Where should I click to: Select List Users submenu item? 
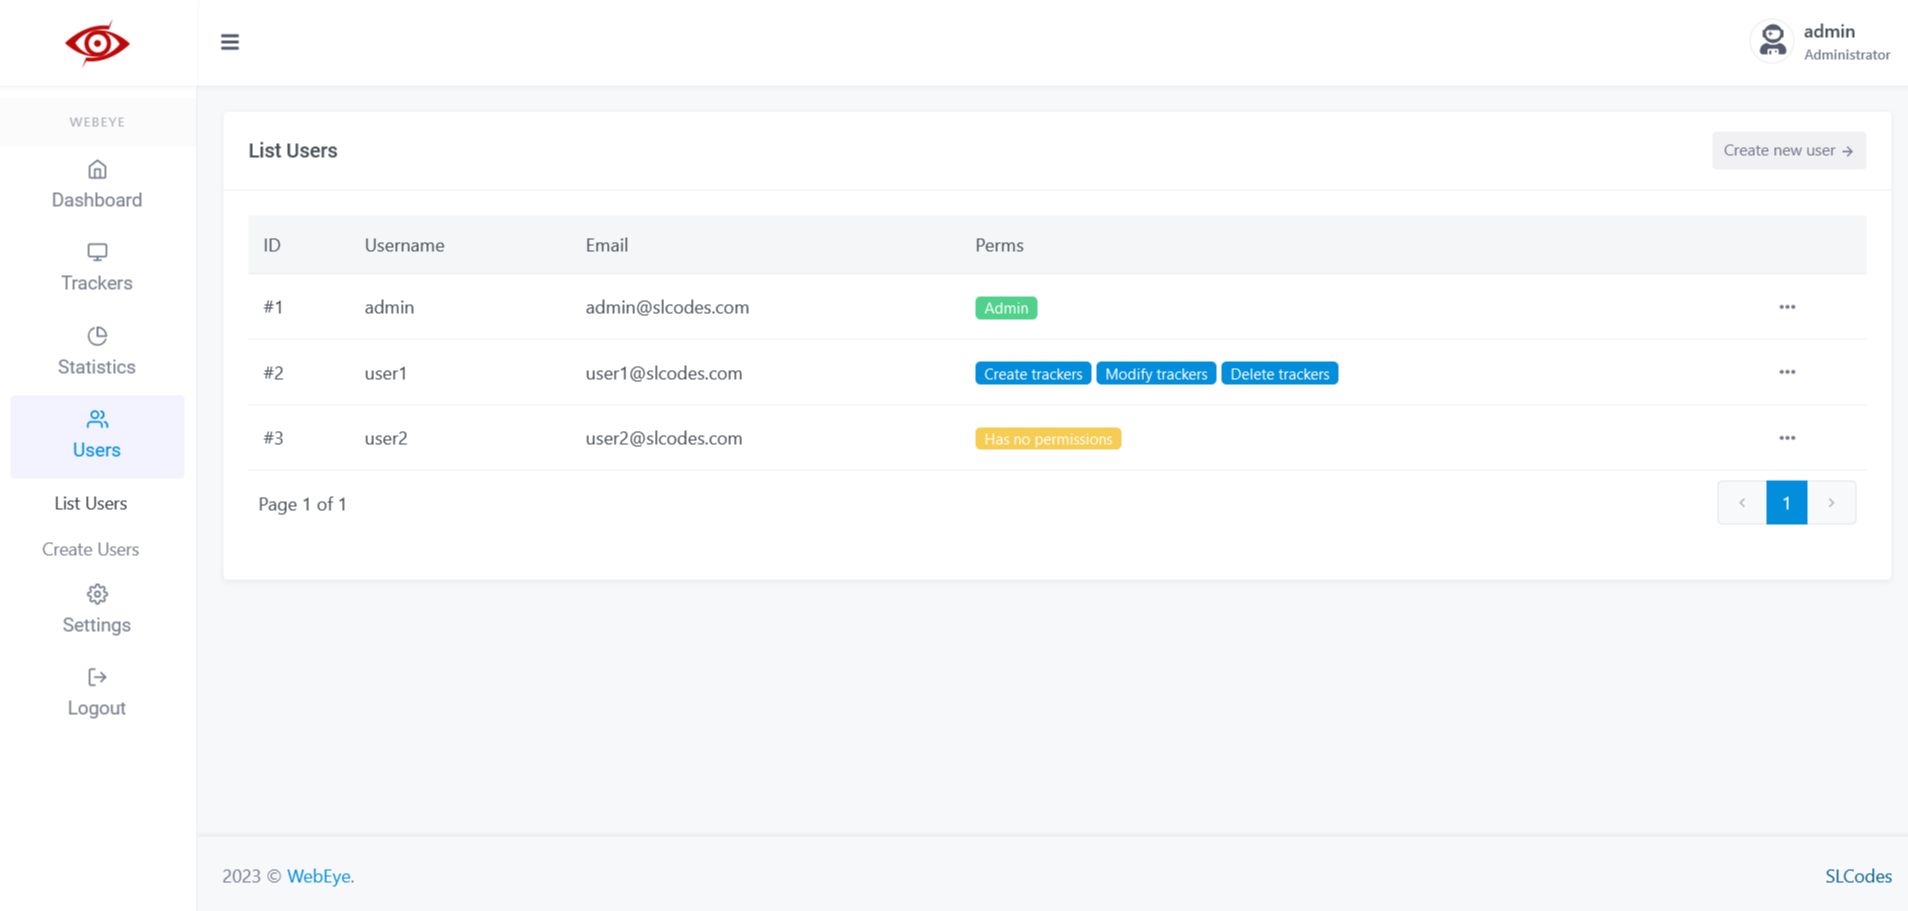coord(91,503)
